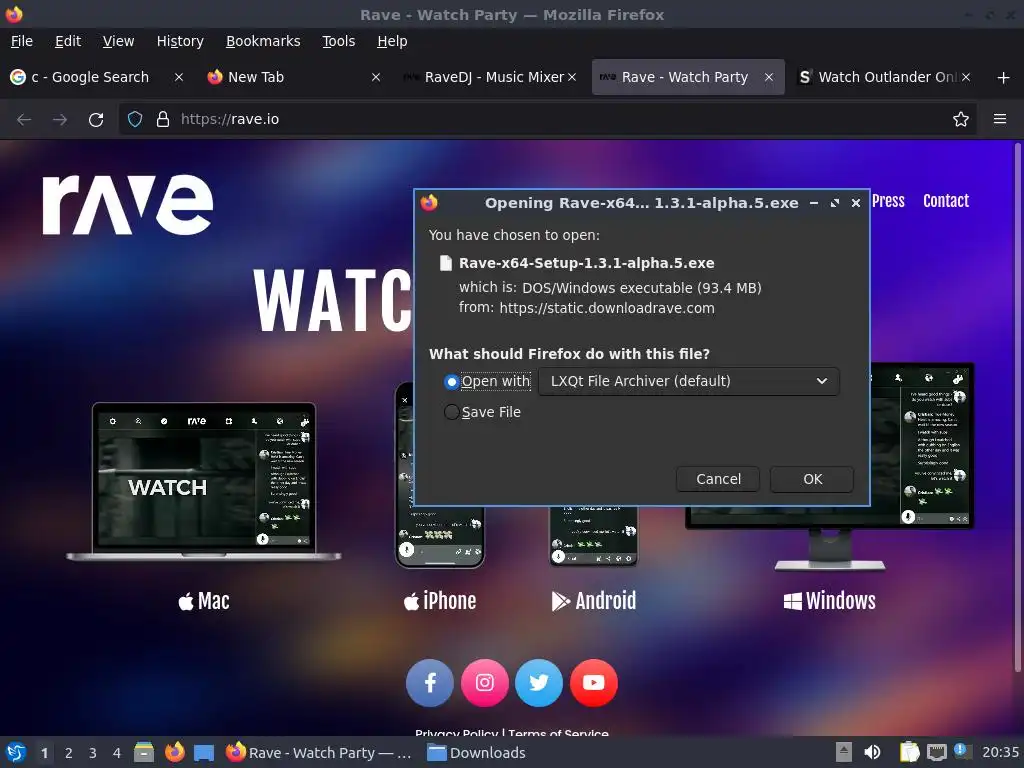Launch Firefox from the taskbar quicklaunch
The width and height of the screenshot is (1024, 768).
(174, 752)
